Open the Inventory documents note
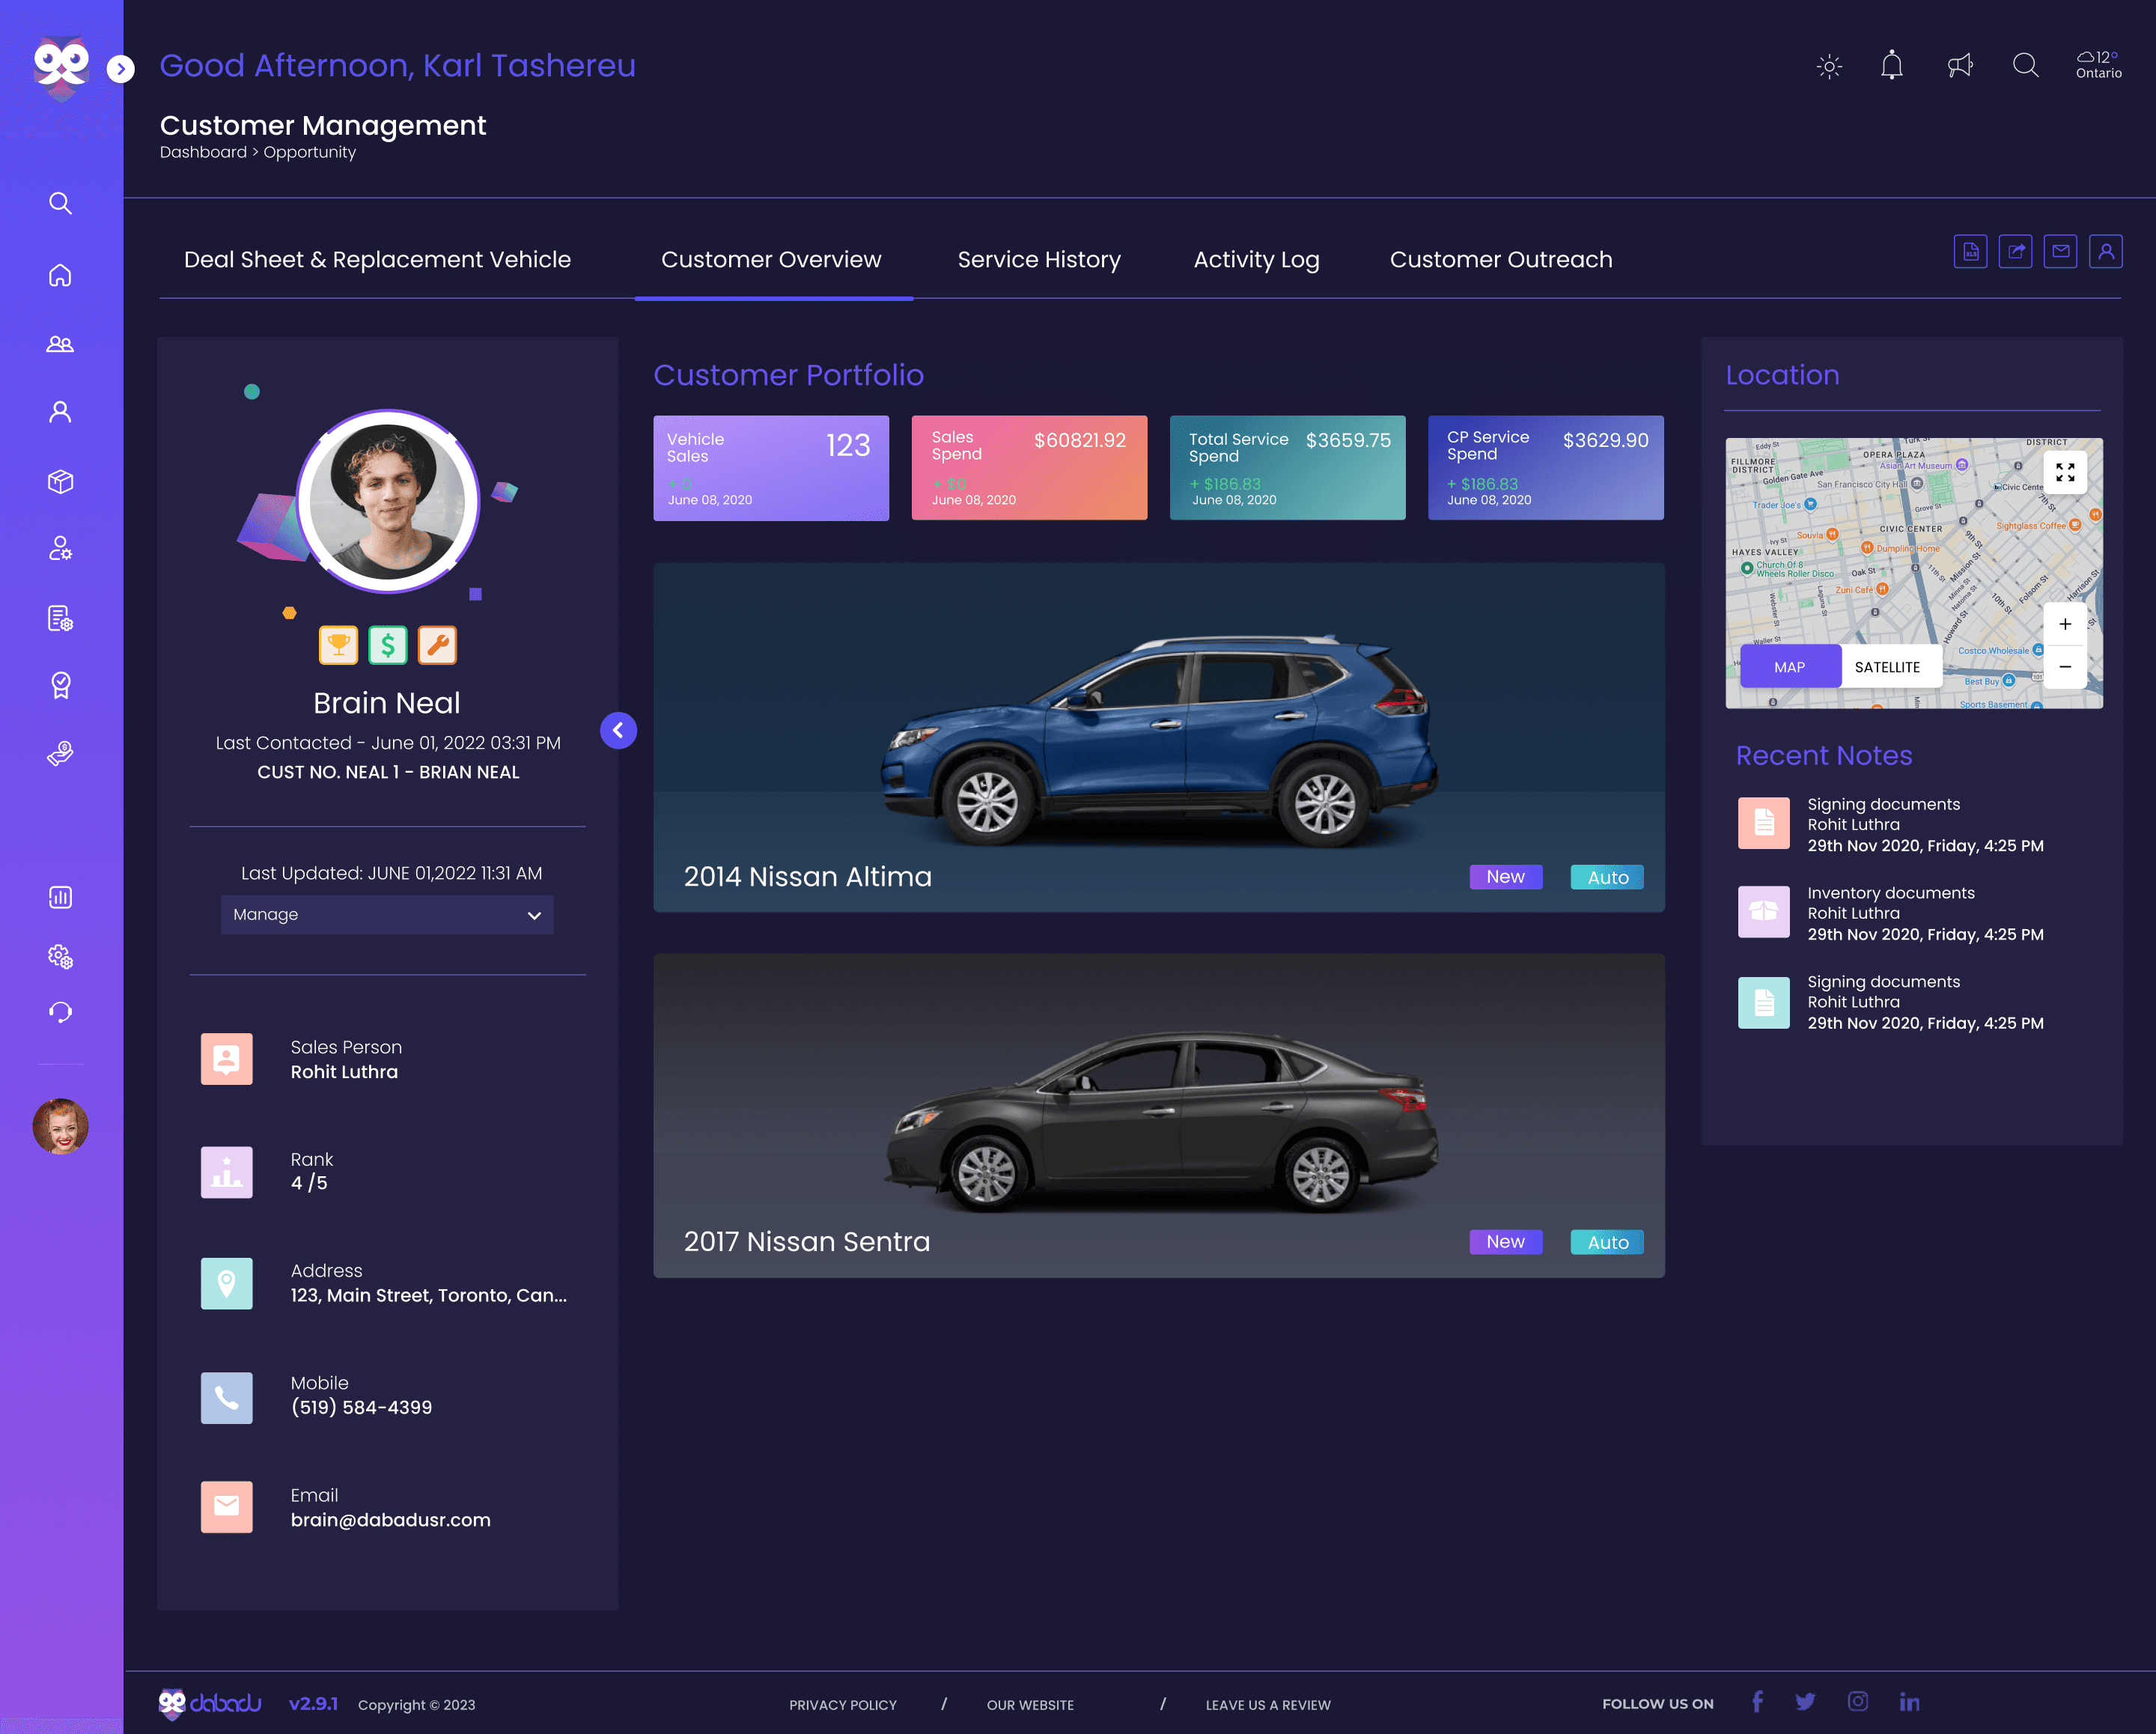This screenshot has width=2156, height=1734. pyautogui.click(x=1891, y=913)
